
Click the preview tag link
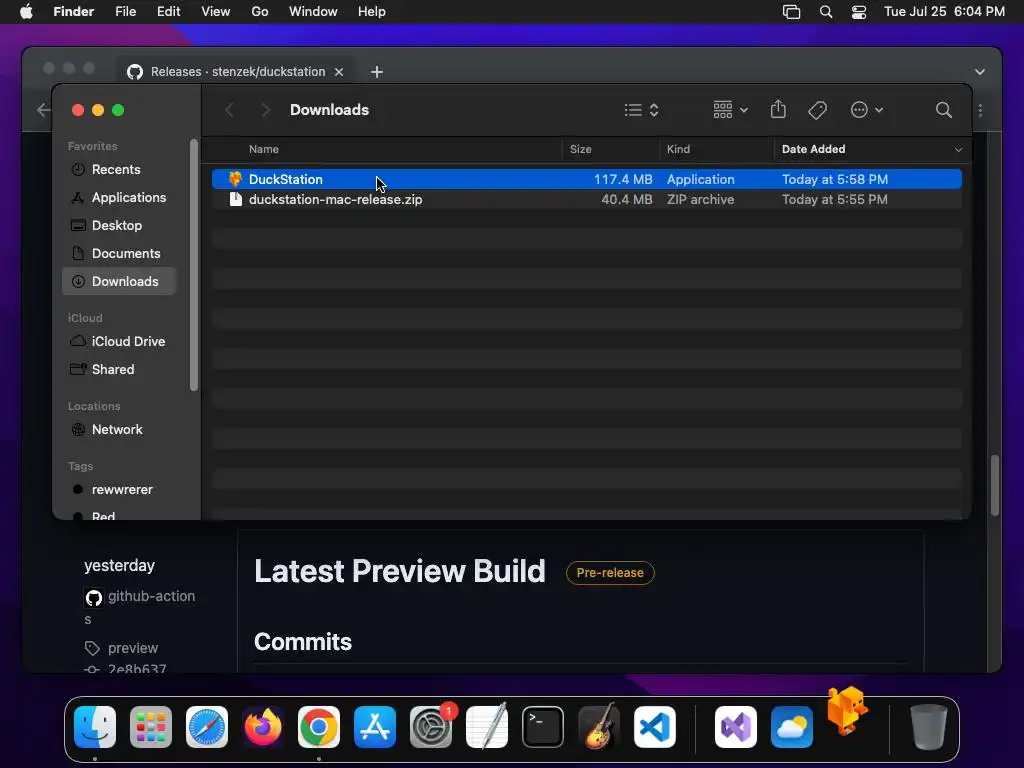(x=133, y=648)
